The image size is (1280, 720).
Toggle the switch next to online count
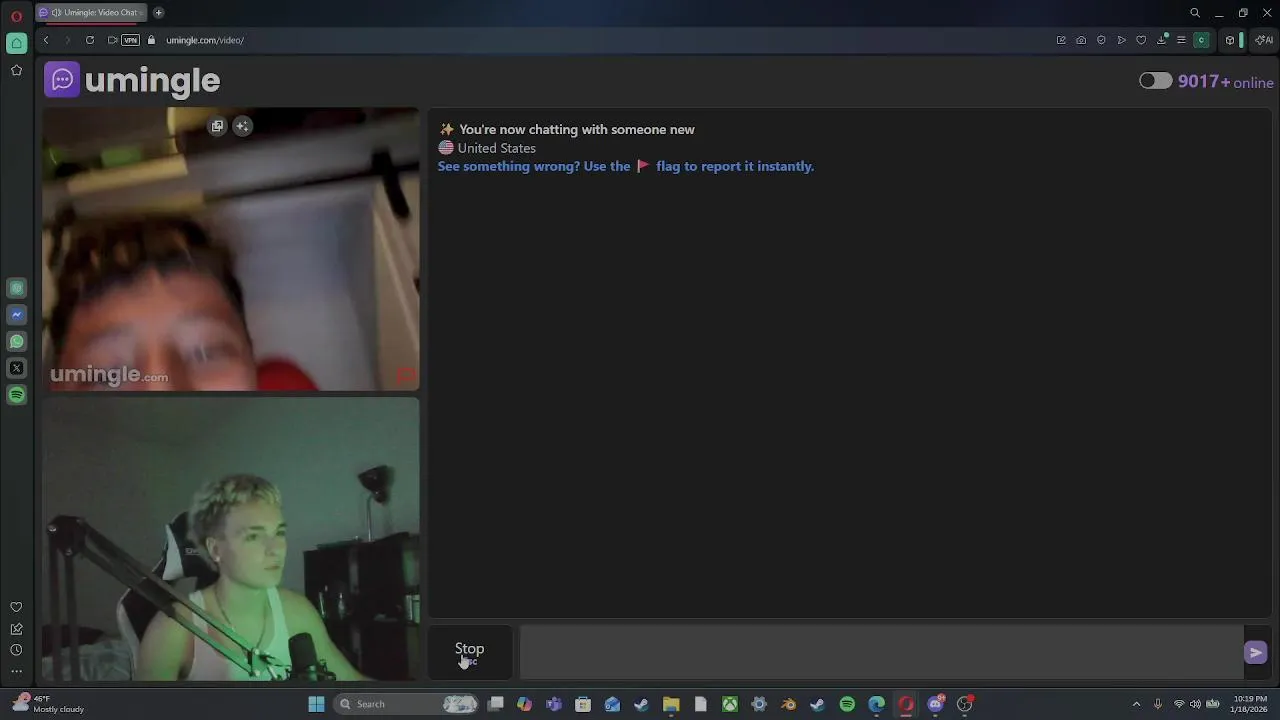[x=1155, y=81]
